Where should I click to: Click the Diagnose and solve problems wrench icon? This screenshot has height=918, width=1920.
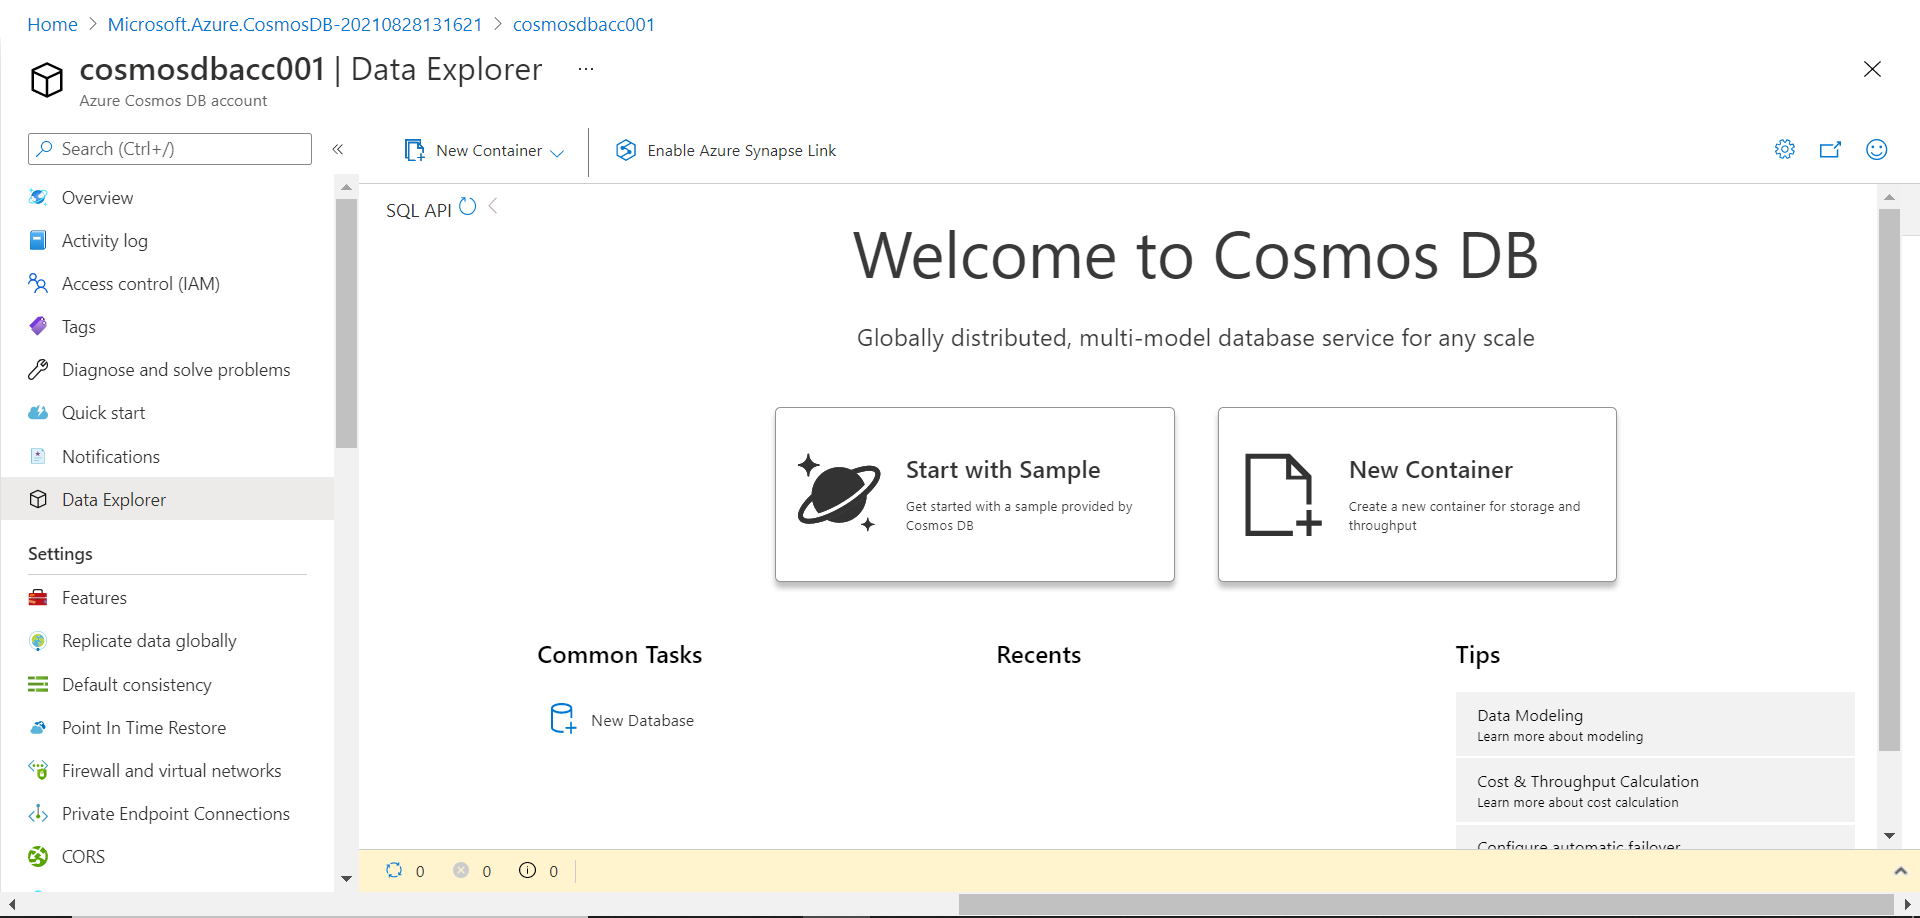tap(38, 369)
